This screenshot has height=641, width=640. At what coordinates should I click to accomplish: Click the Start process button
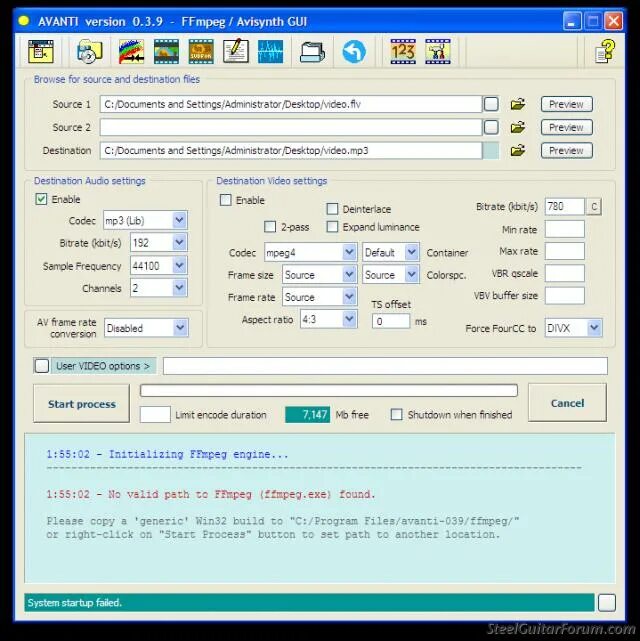82,403
